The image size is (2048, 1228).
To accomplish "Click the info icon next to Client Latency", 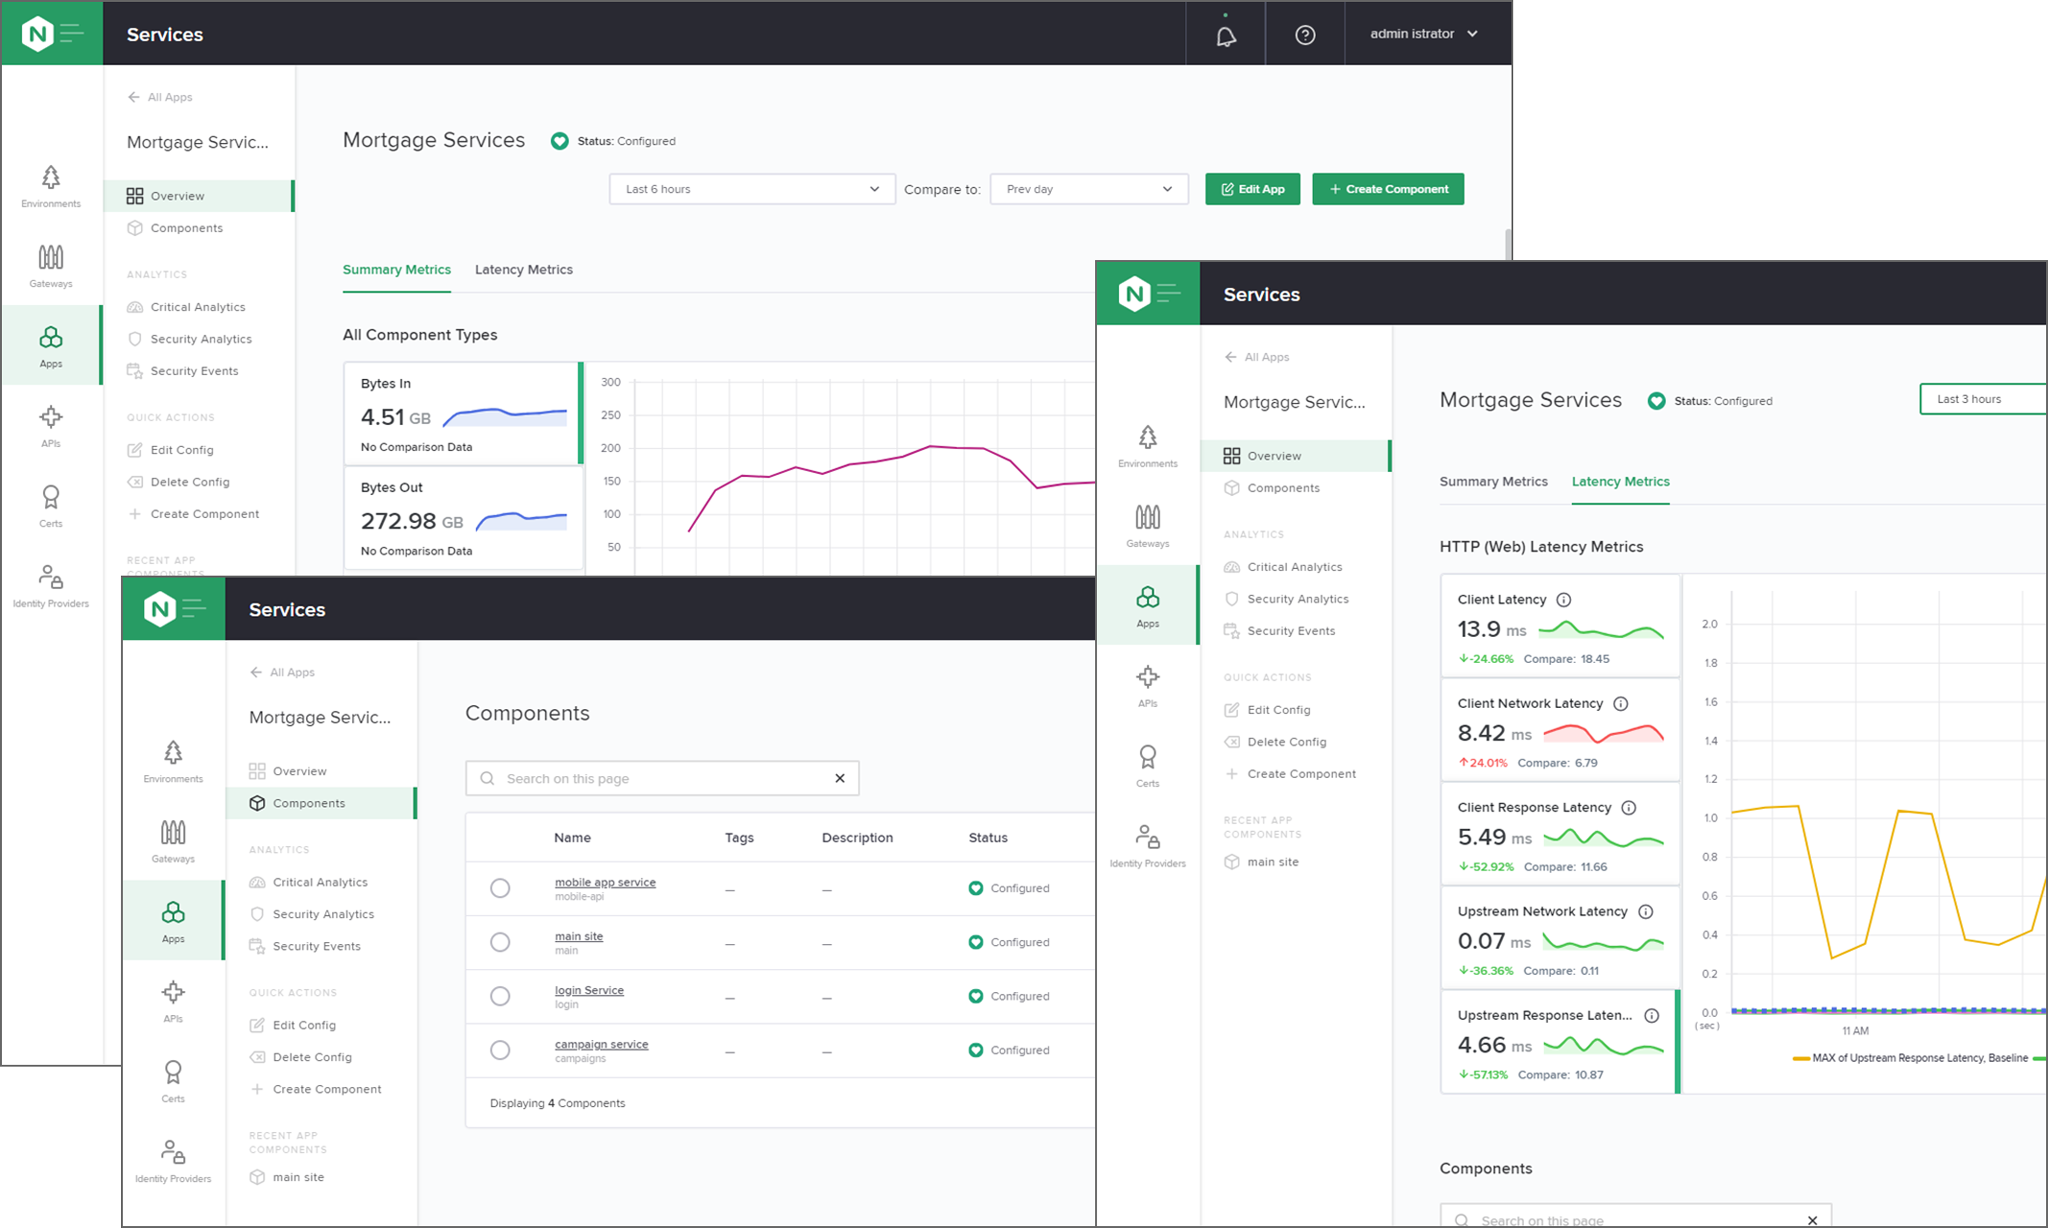I will (x=1564, y=600).
